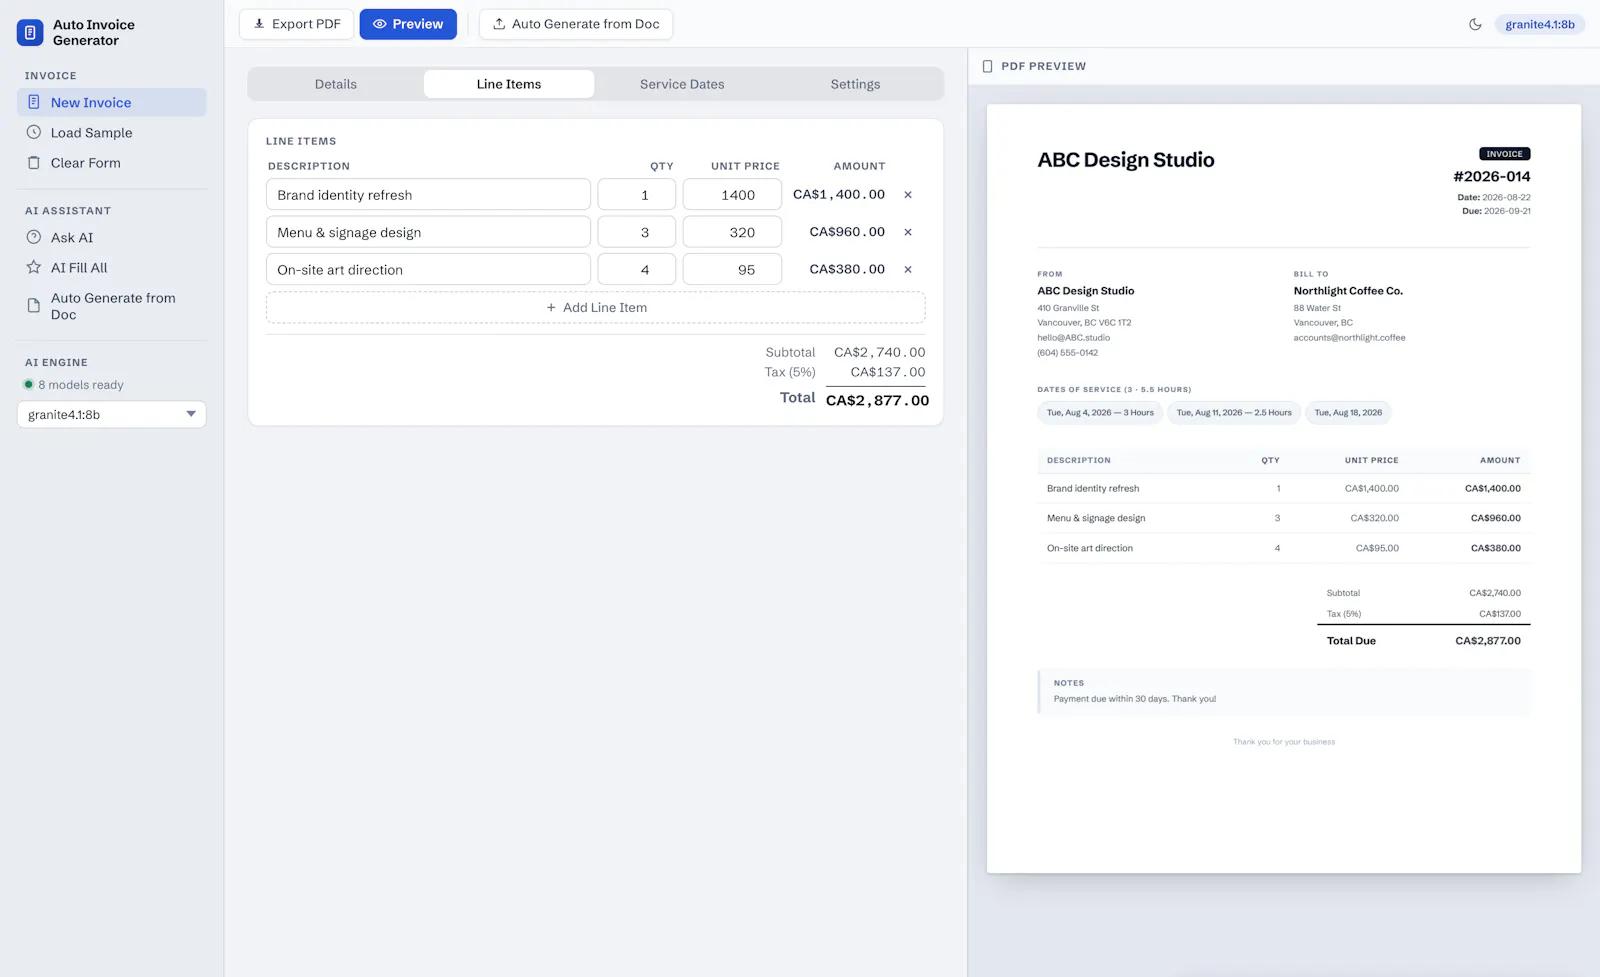Edit the Brand identity refresh description field
The height and width of the screenshot is (977, 1600).
tap(428, 195)
